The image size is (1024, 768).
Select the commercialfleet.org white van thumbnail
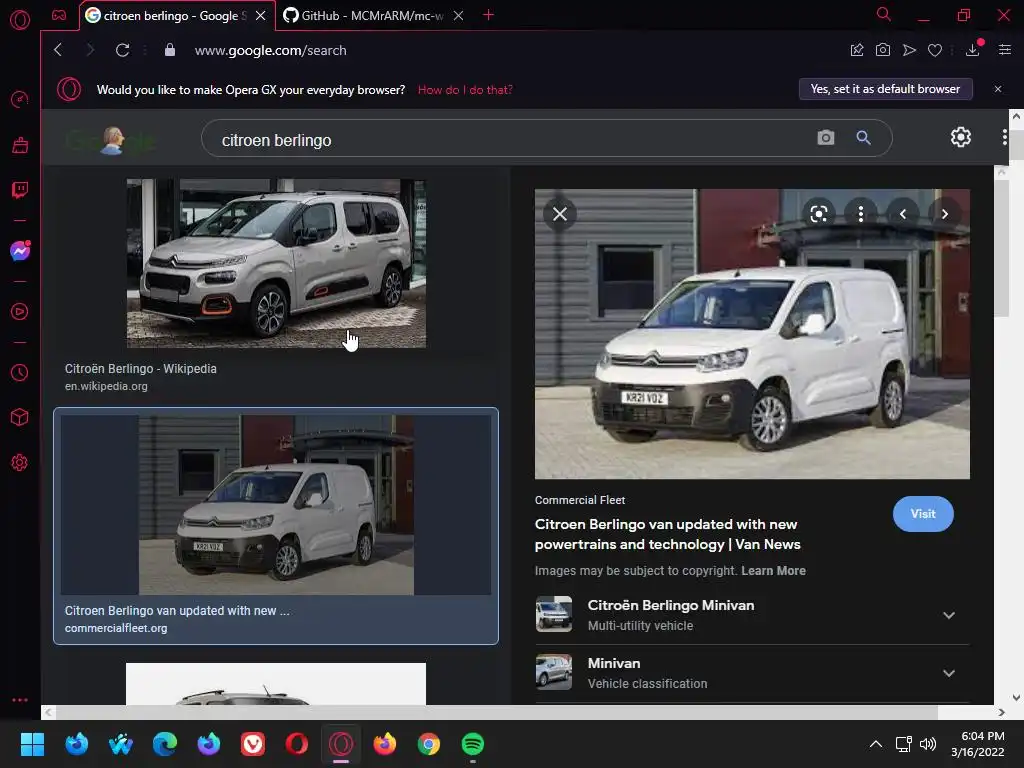tap(276, 505)
